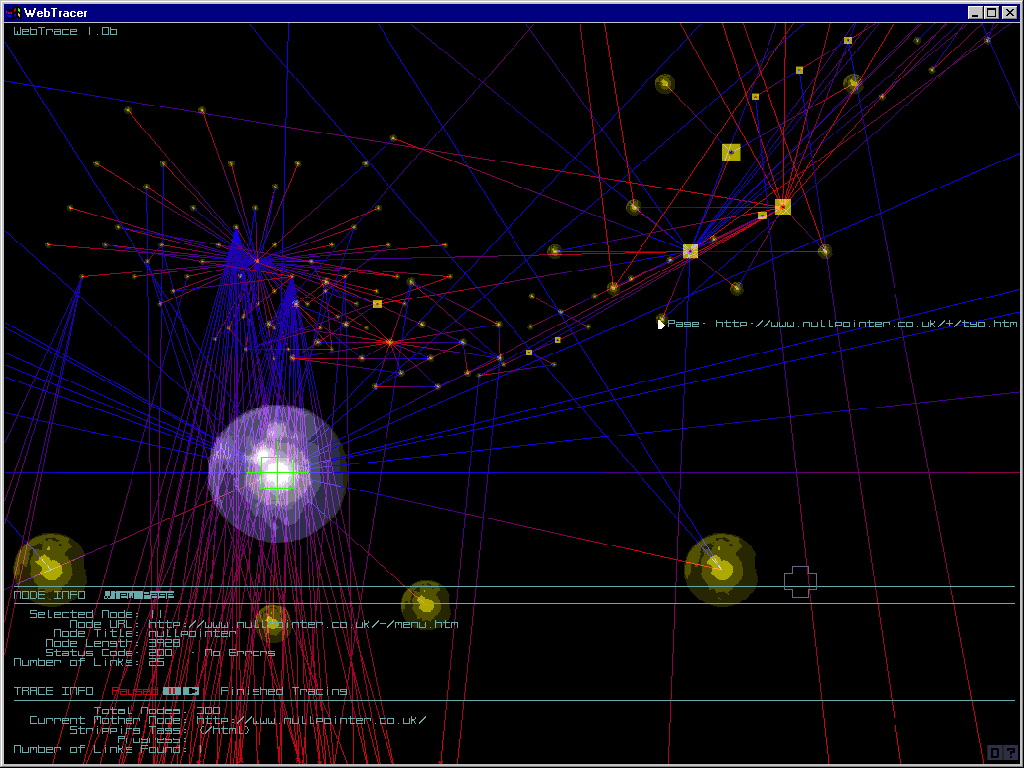Screen dimensions: 1024x768
Task: Select the largest yellow square node
Action: pyautogui.click(x=731, y=152)
